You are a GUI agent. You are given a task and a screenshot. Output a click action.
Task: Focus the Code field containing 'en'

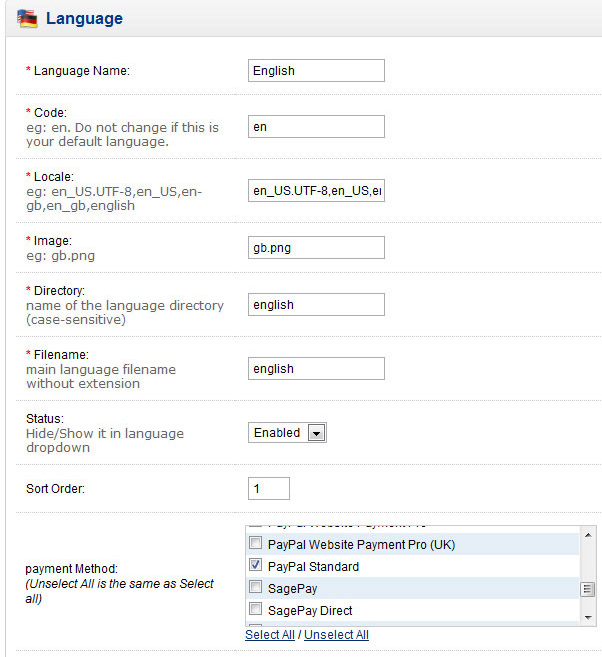click(x=316, y=127)
